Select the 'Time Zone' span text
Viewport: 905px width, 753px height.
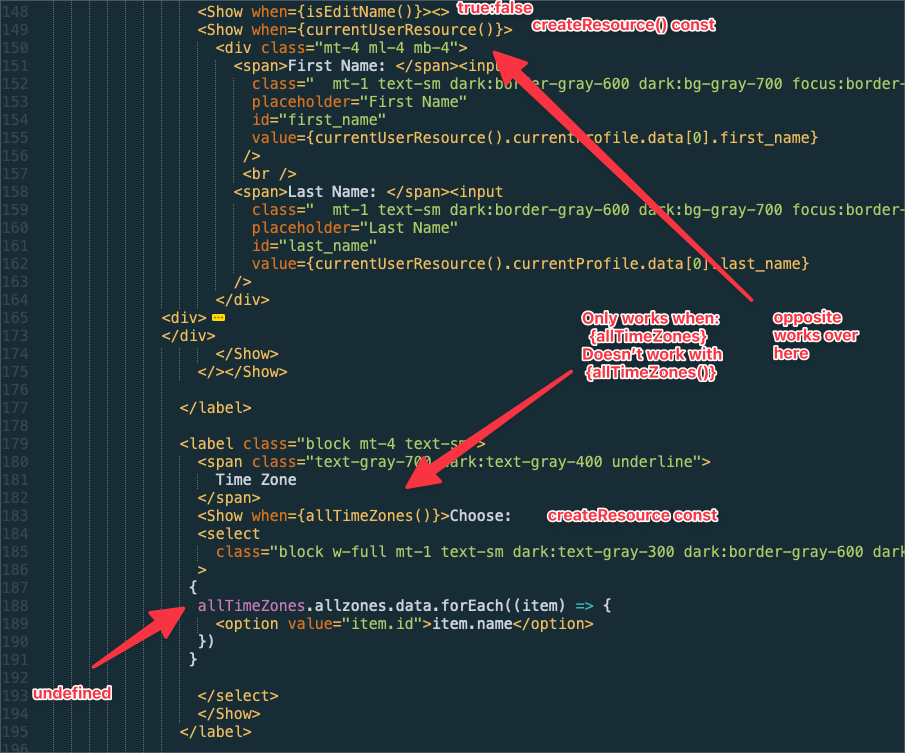click(x=258, y=479)
